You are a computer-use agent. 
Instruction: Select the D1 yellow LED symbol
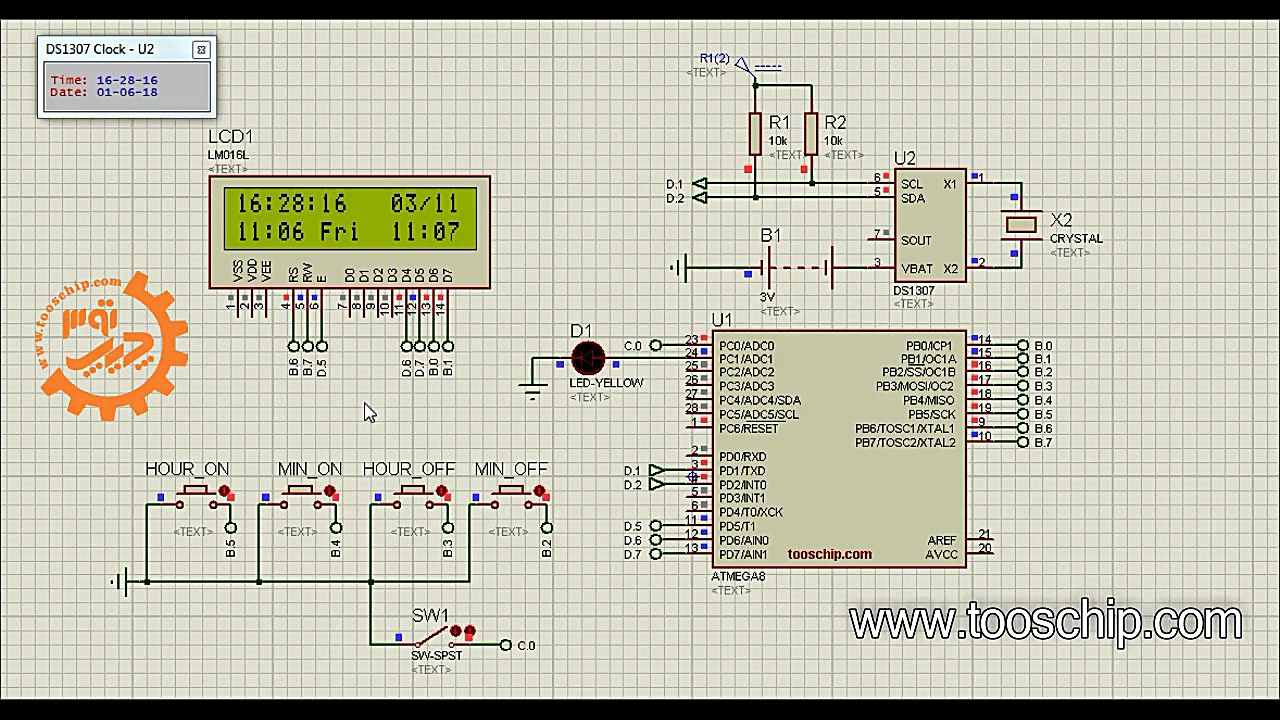(x=588, y=357)
